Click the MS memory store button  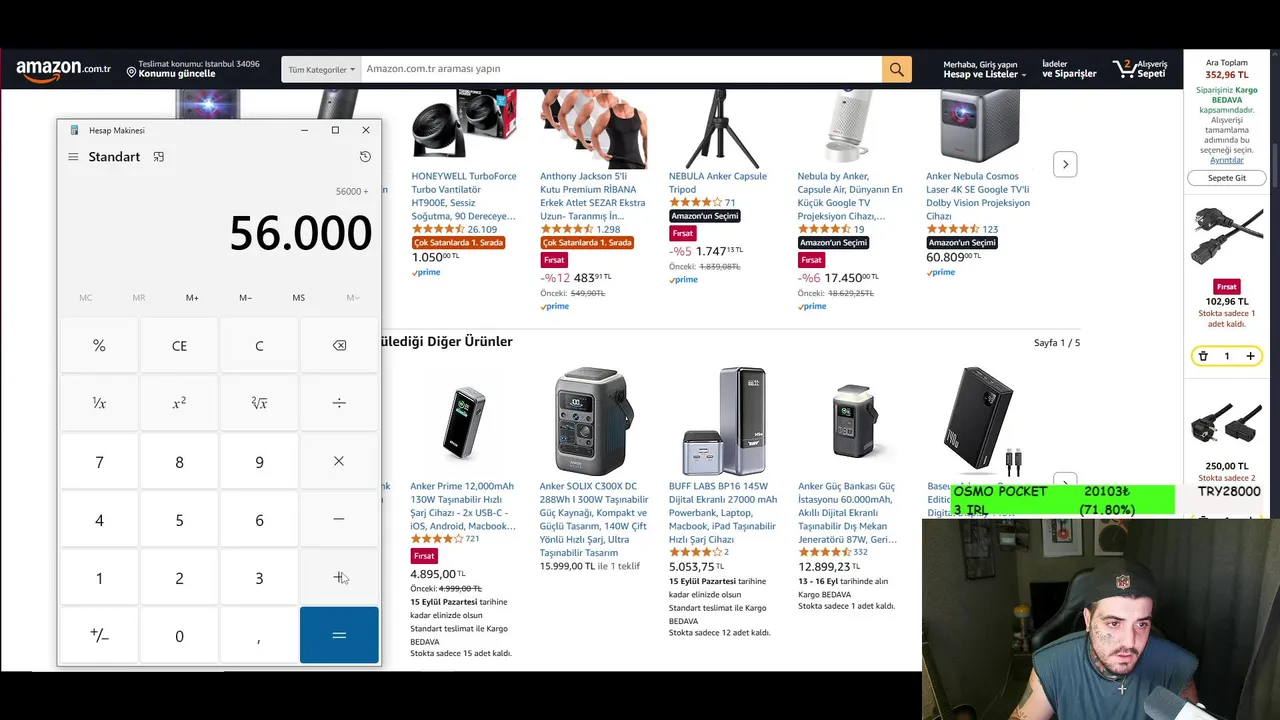[x=299, y=298]
